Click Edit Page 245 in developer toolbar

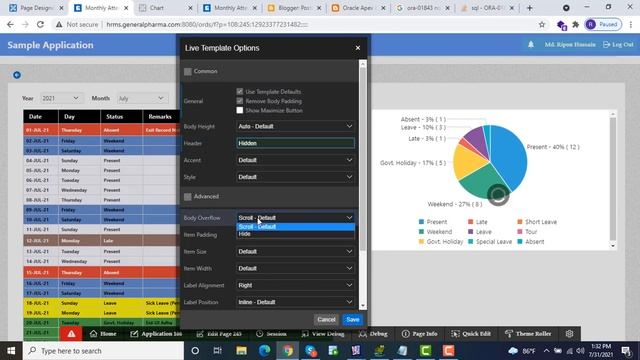point(219,334)
